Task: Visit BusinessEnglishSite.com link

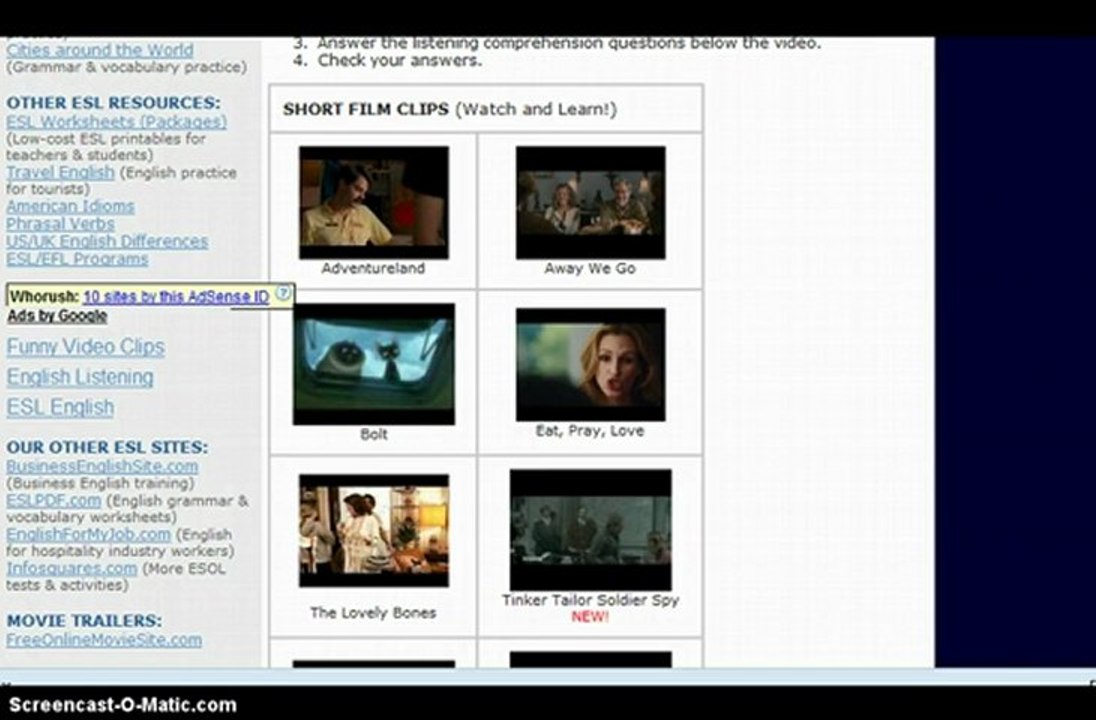Action: [x=102, y=467]
